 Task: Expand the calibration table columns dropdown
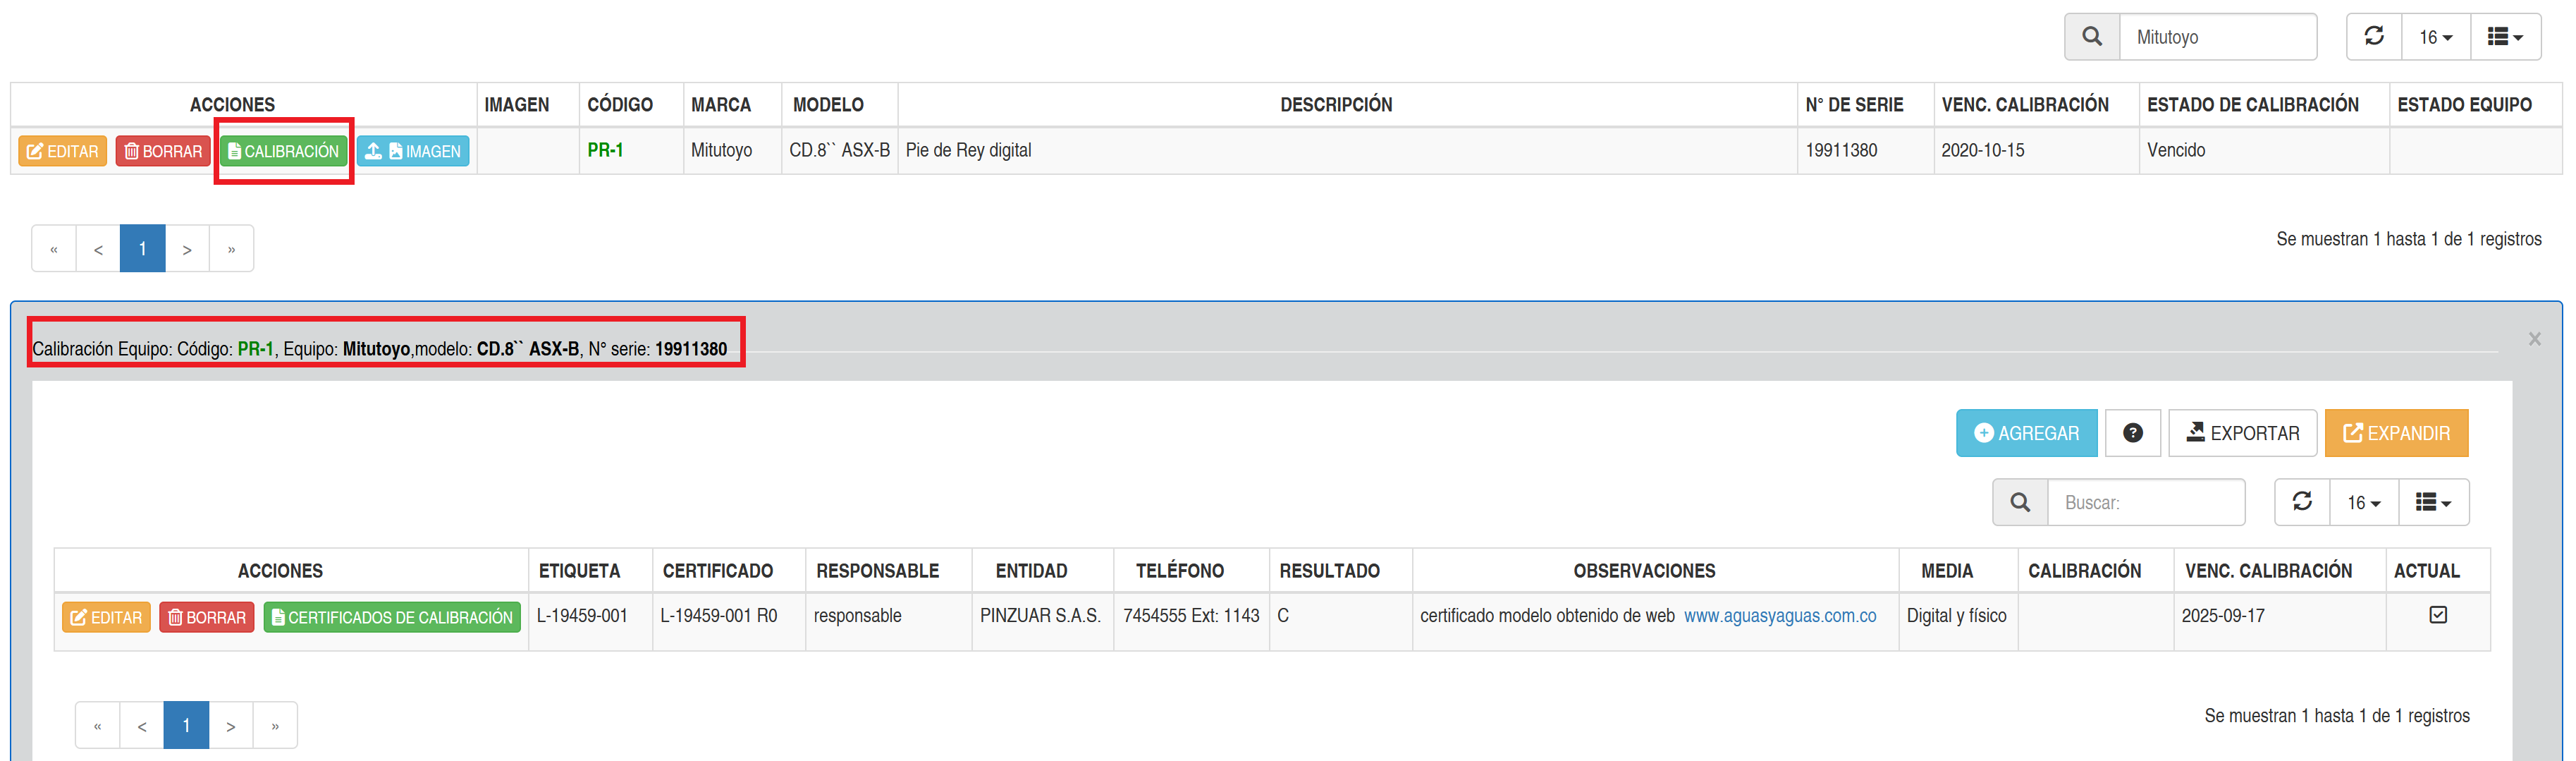click(2433, 502)
